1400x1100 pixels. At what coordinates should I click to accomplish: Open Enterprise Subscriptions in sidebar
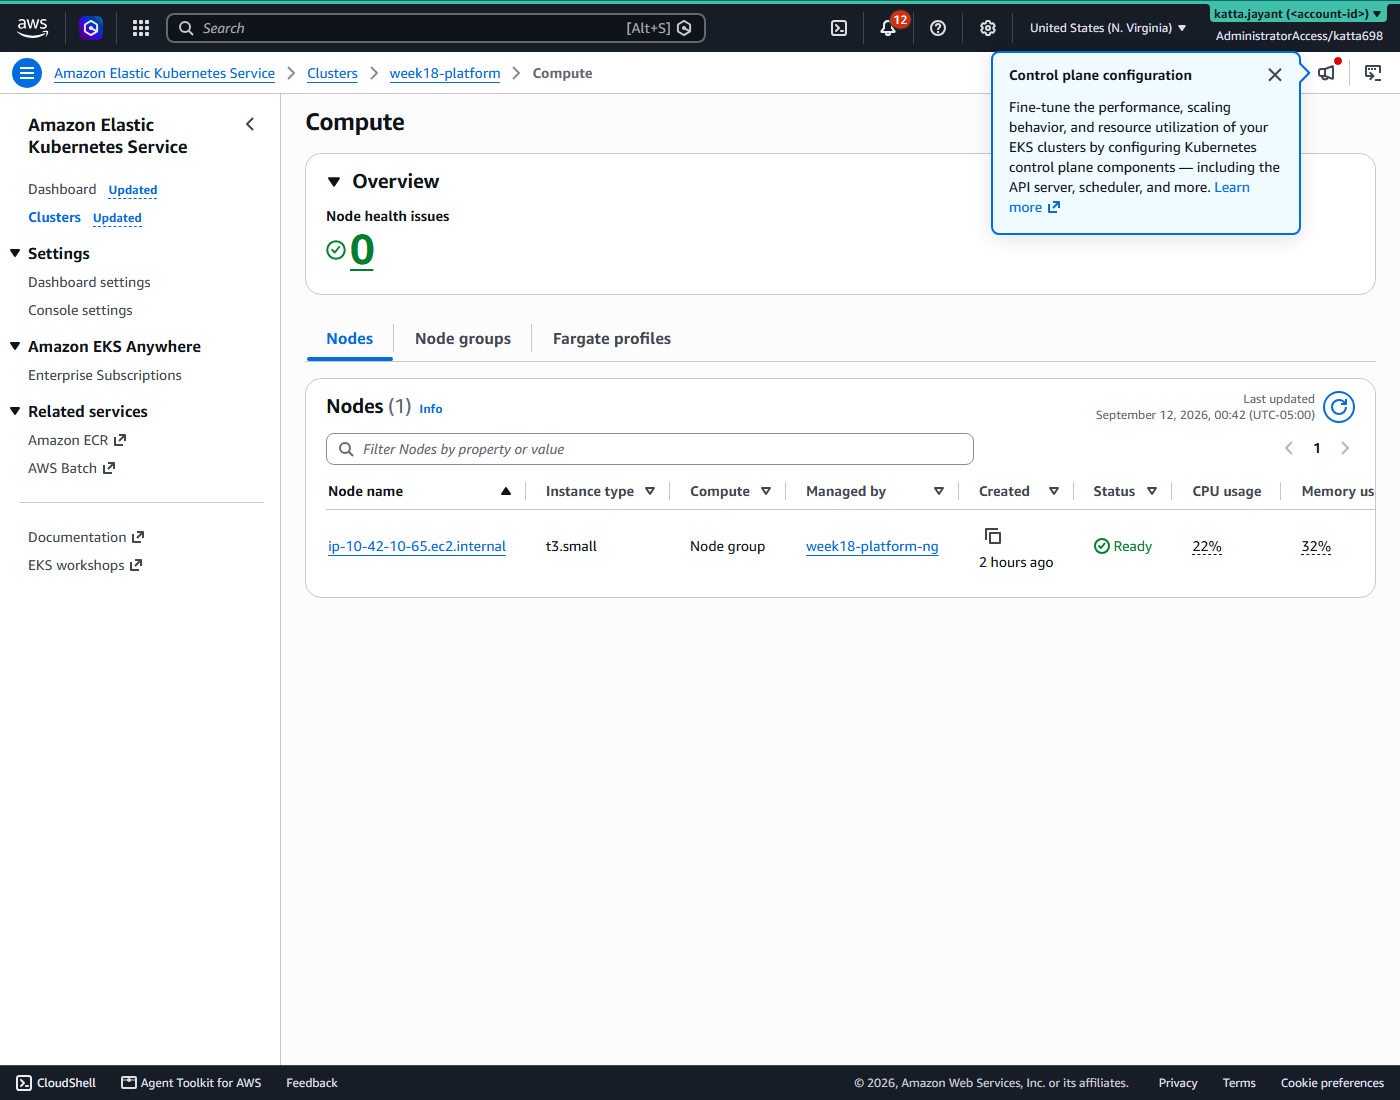tap(105, 375)
